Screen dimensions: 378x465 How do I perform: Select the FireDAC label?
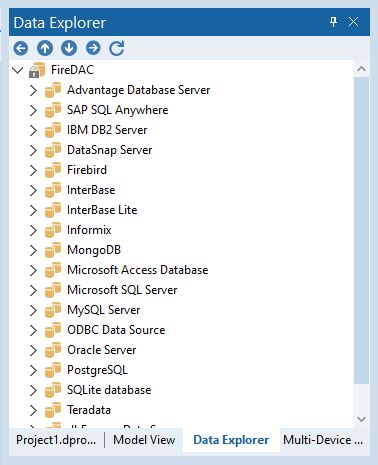(x=72, y=70)
